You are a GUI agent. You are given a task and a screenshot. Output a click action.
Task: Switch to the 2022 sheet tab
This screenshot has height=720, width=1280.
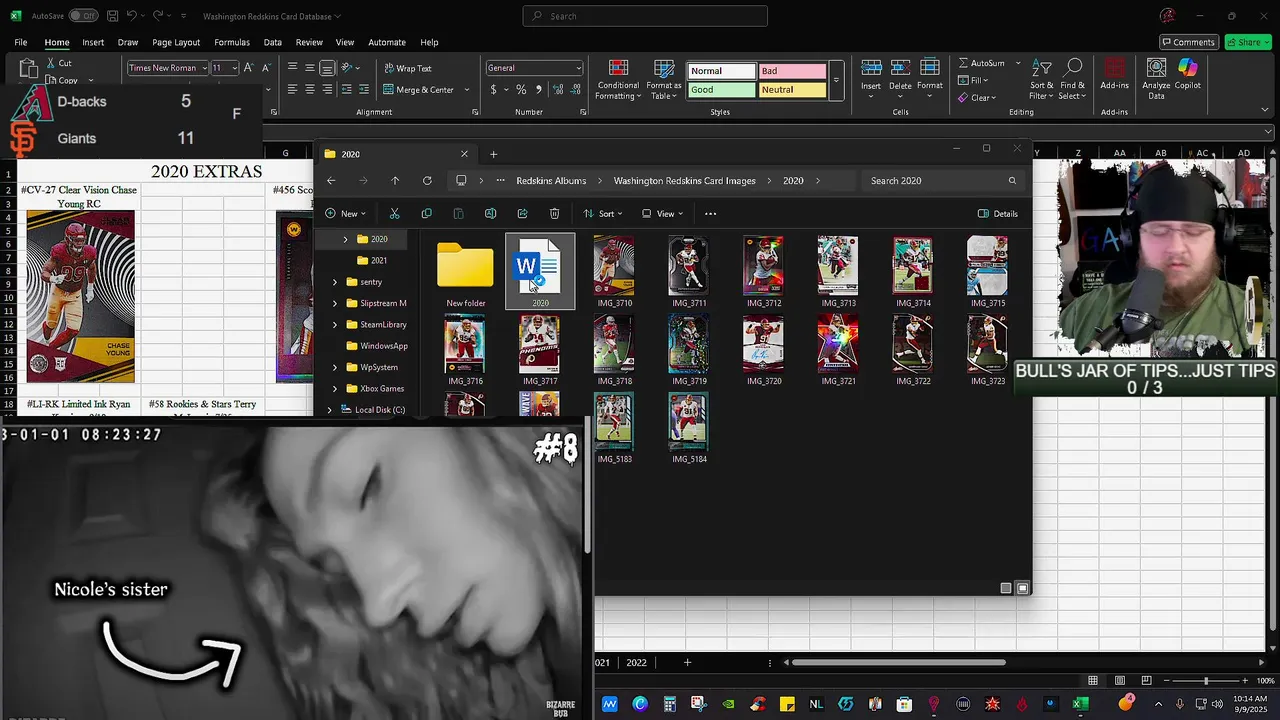point(636,662)
